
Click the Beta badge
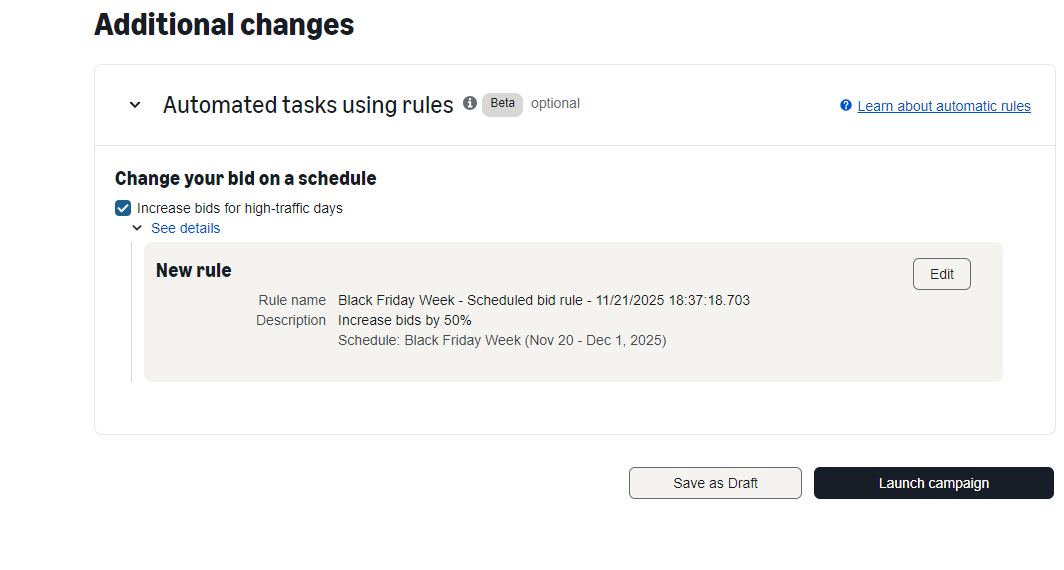(x=502, y=104)
